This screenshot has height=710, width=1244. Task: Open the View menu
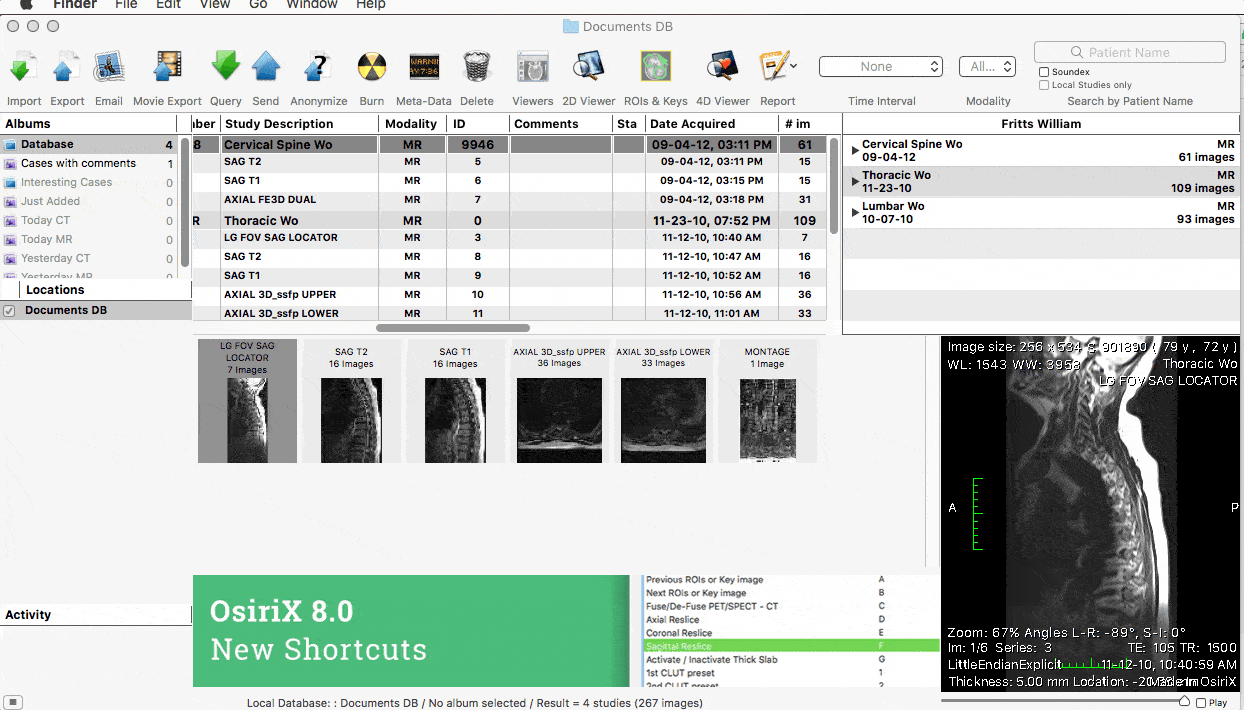coord(215,4)
